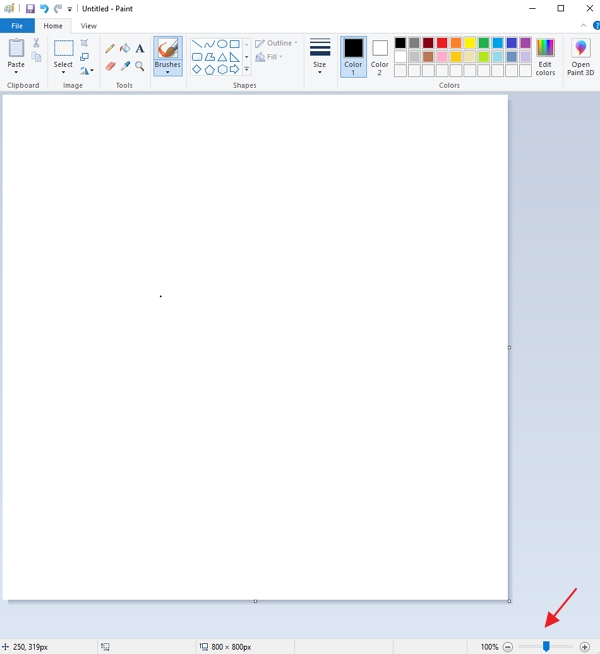Select the Color picker eyedropper tool

click(x=125, y=66)
